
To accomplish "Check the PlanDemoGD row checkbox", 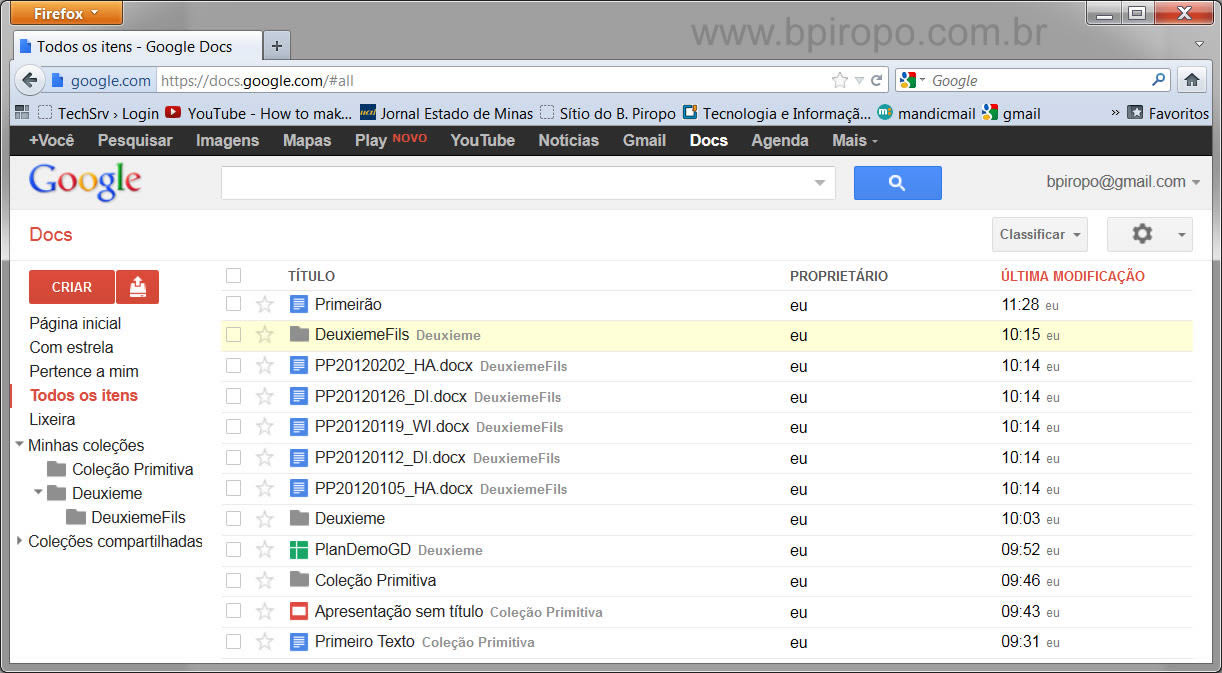I will coord(233,550).
